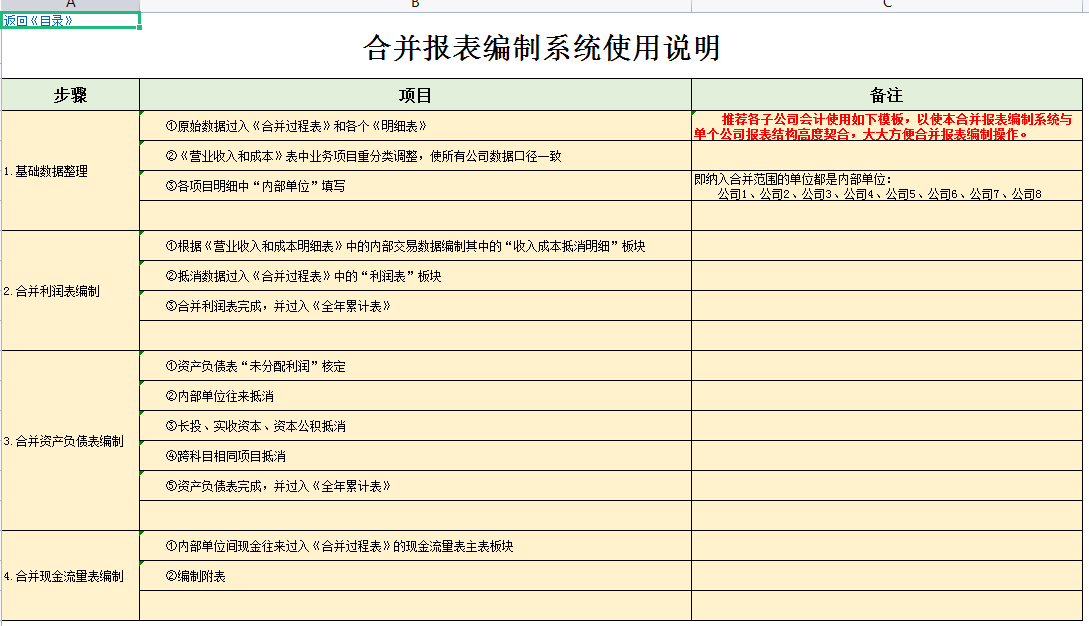The width and height of the screenshot is (1089, 626).
Task: Click cell about 现金往来过入《合并过程表》
Action: [414, 545]
